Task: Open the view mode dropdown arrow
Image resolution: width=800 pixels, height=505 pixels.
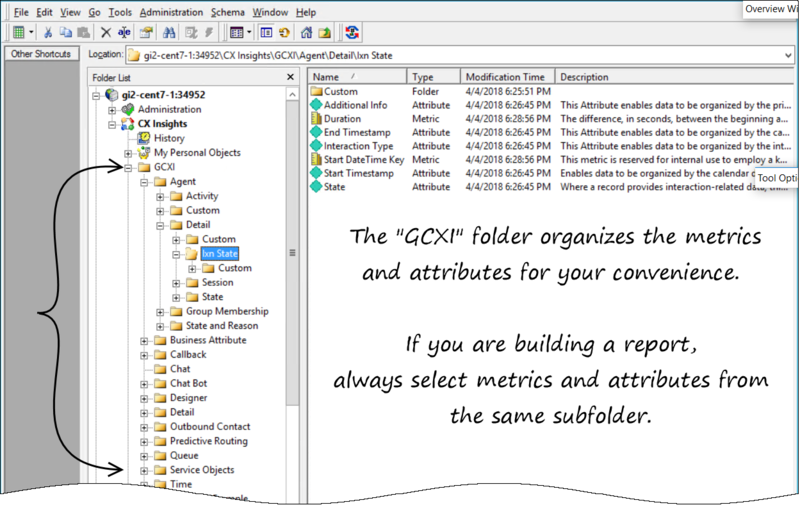Action: [249, 32]
